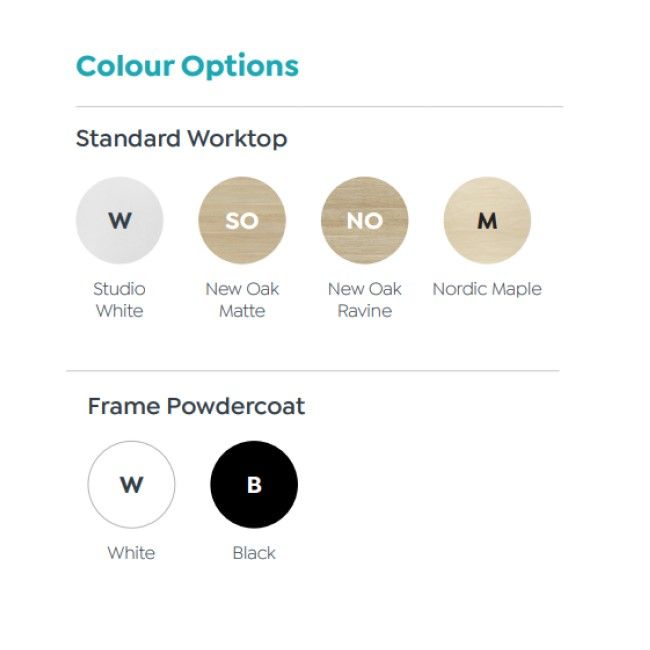The height and width of the screenshot is (650, 650).
Task: Choose the White frame powdercoat swatch
Action: point(131,485)
